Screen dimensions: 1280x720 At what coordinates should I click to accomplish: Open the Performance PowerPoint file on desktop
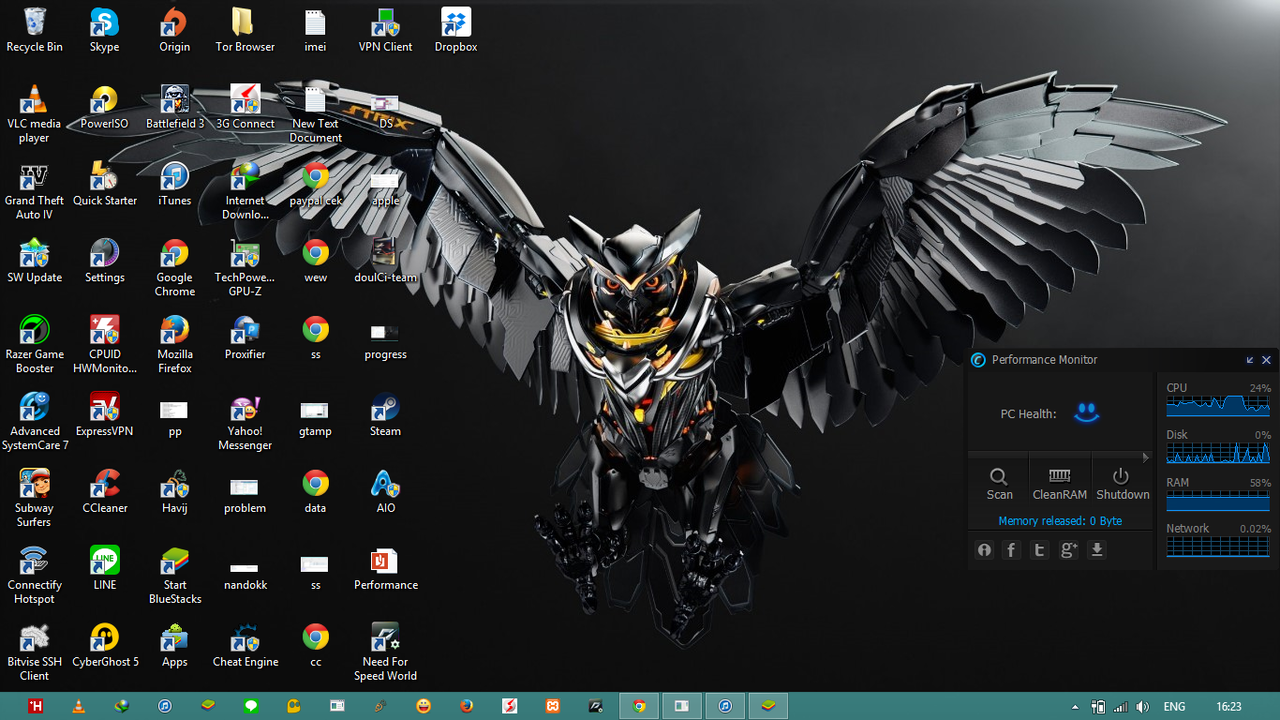click(385, 569)
